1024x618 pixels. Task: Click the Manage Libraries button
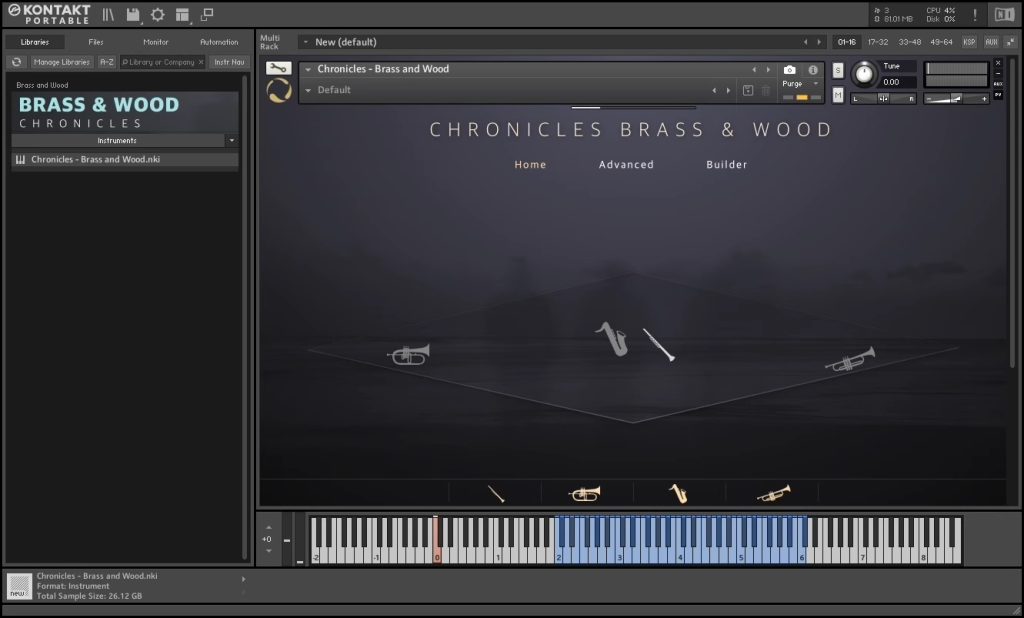coord(62,62)
